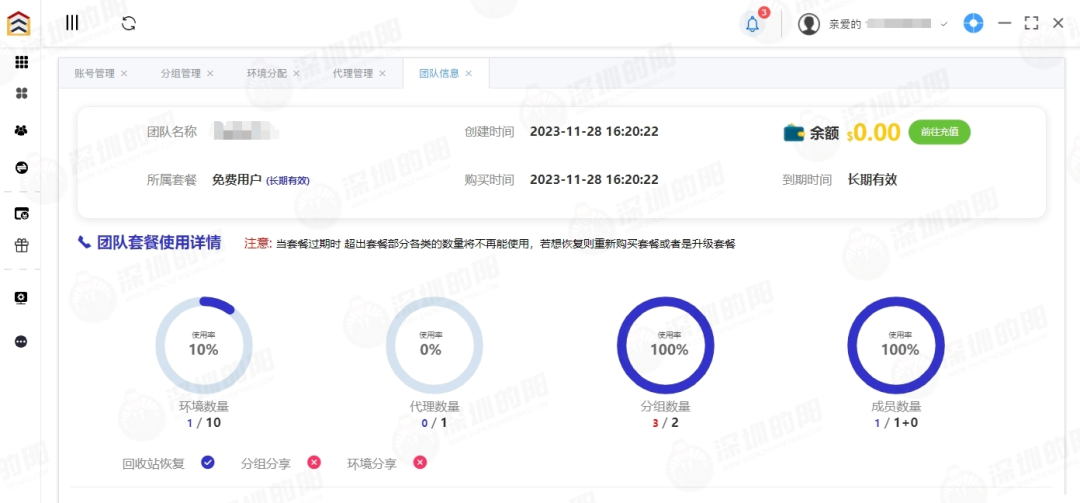Screen dimensions: 1080x503
Task: Click the 前往充值 button
Action: coord(939,132)
